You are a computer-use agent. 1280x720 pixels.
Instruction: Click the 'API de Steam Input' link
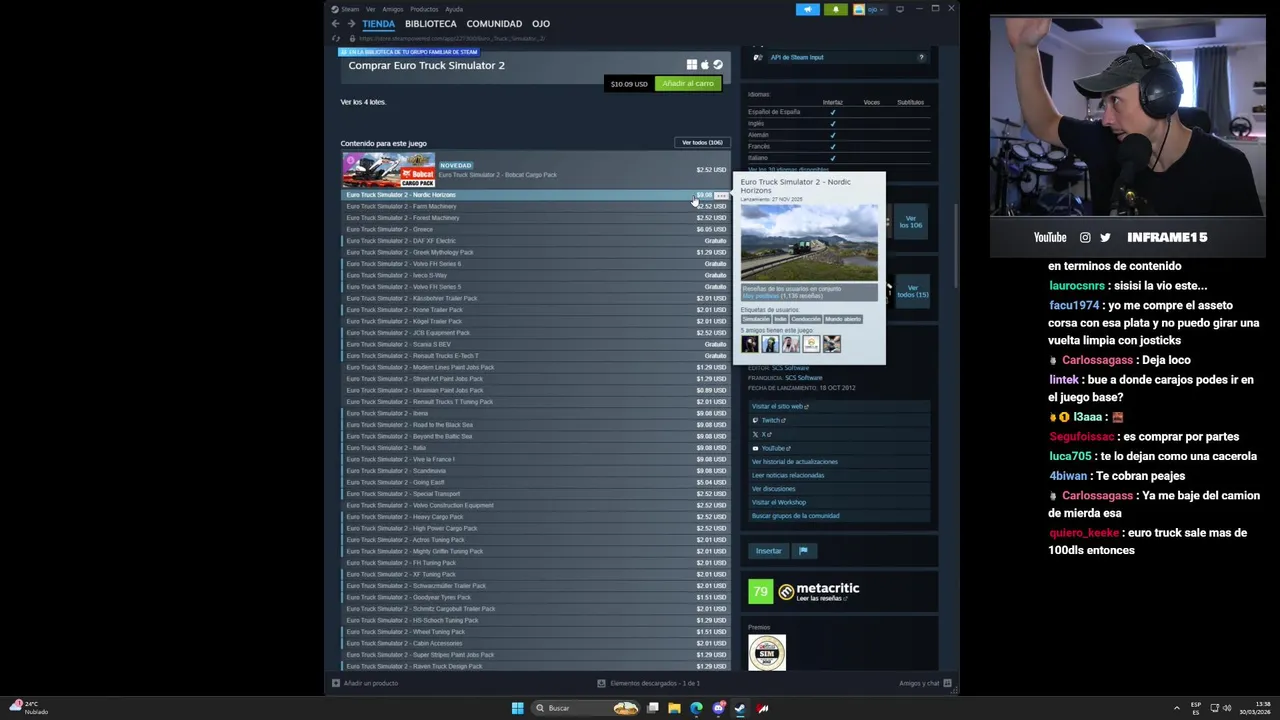point(796,57)
